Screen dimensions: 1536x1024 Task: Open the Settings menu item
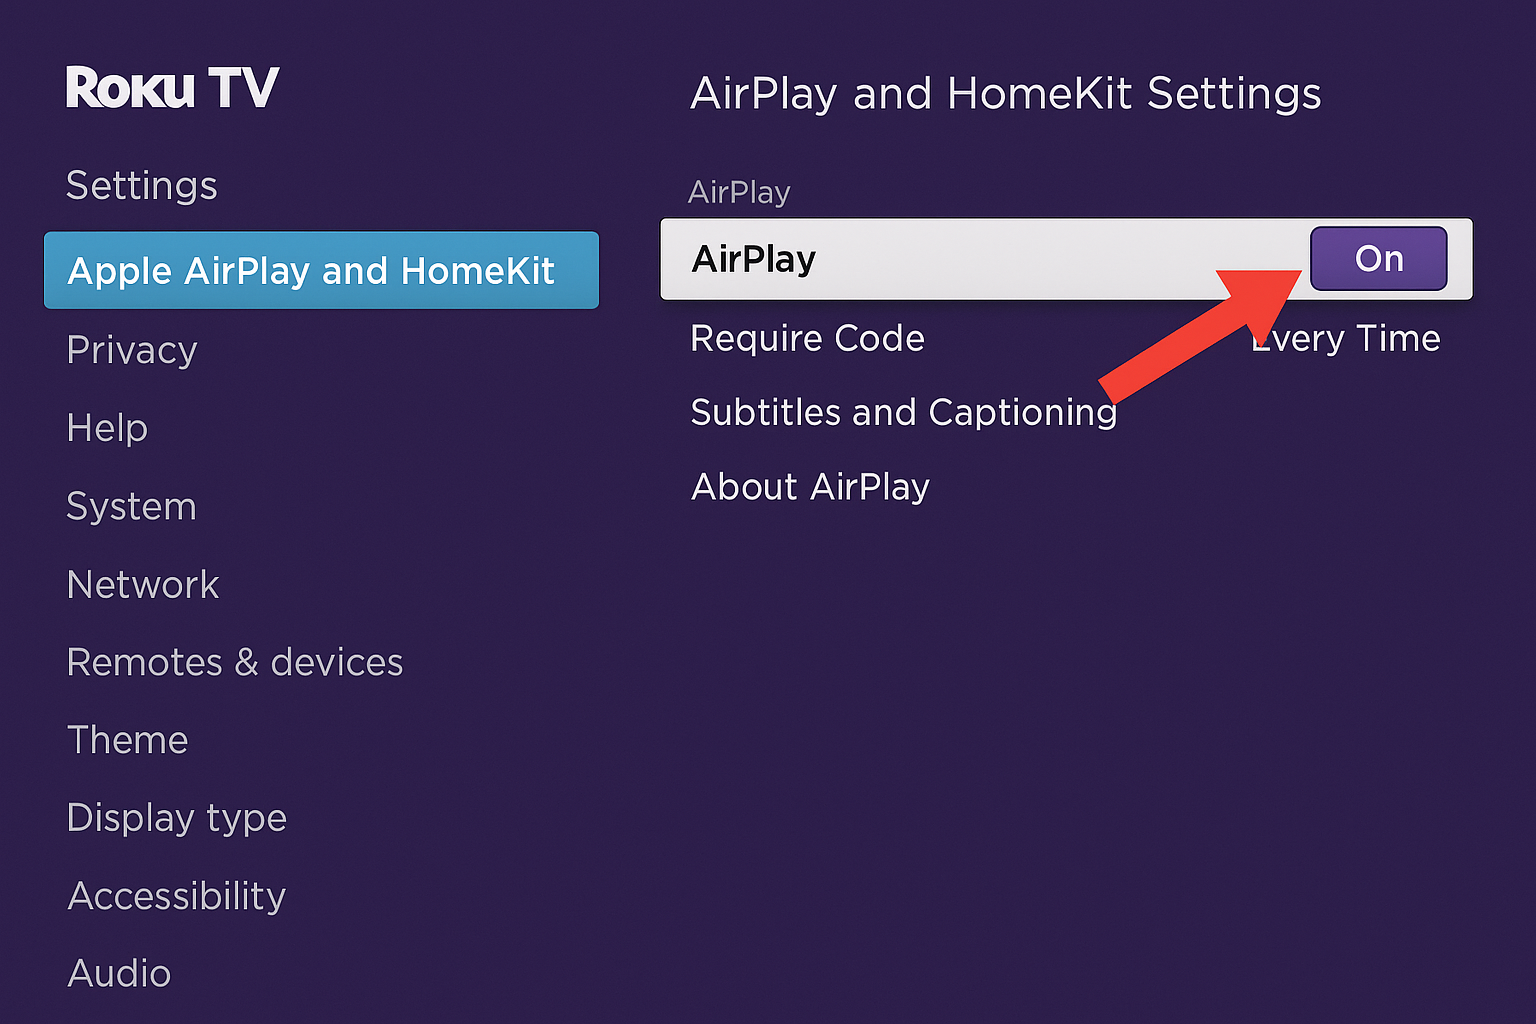(x=141, y=185)
